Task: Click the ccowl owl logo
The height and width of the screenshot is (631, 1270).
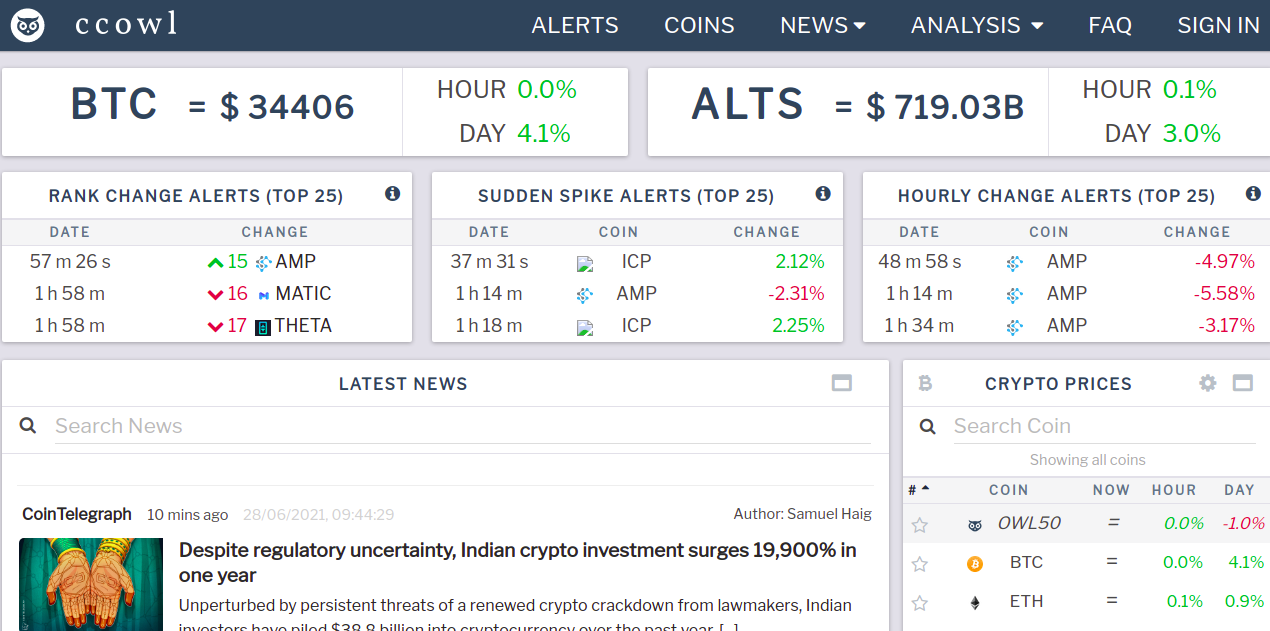Action: 27,25
